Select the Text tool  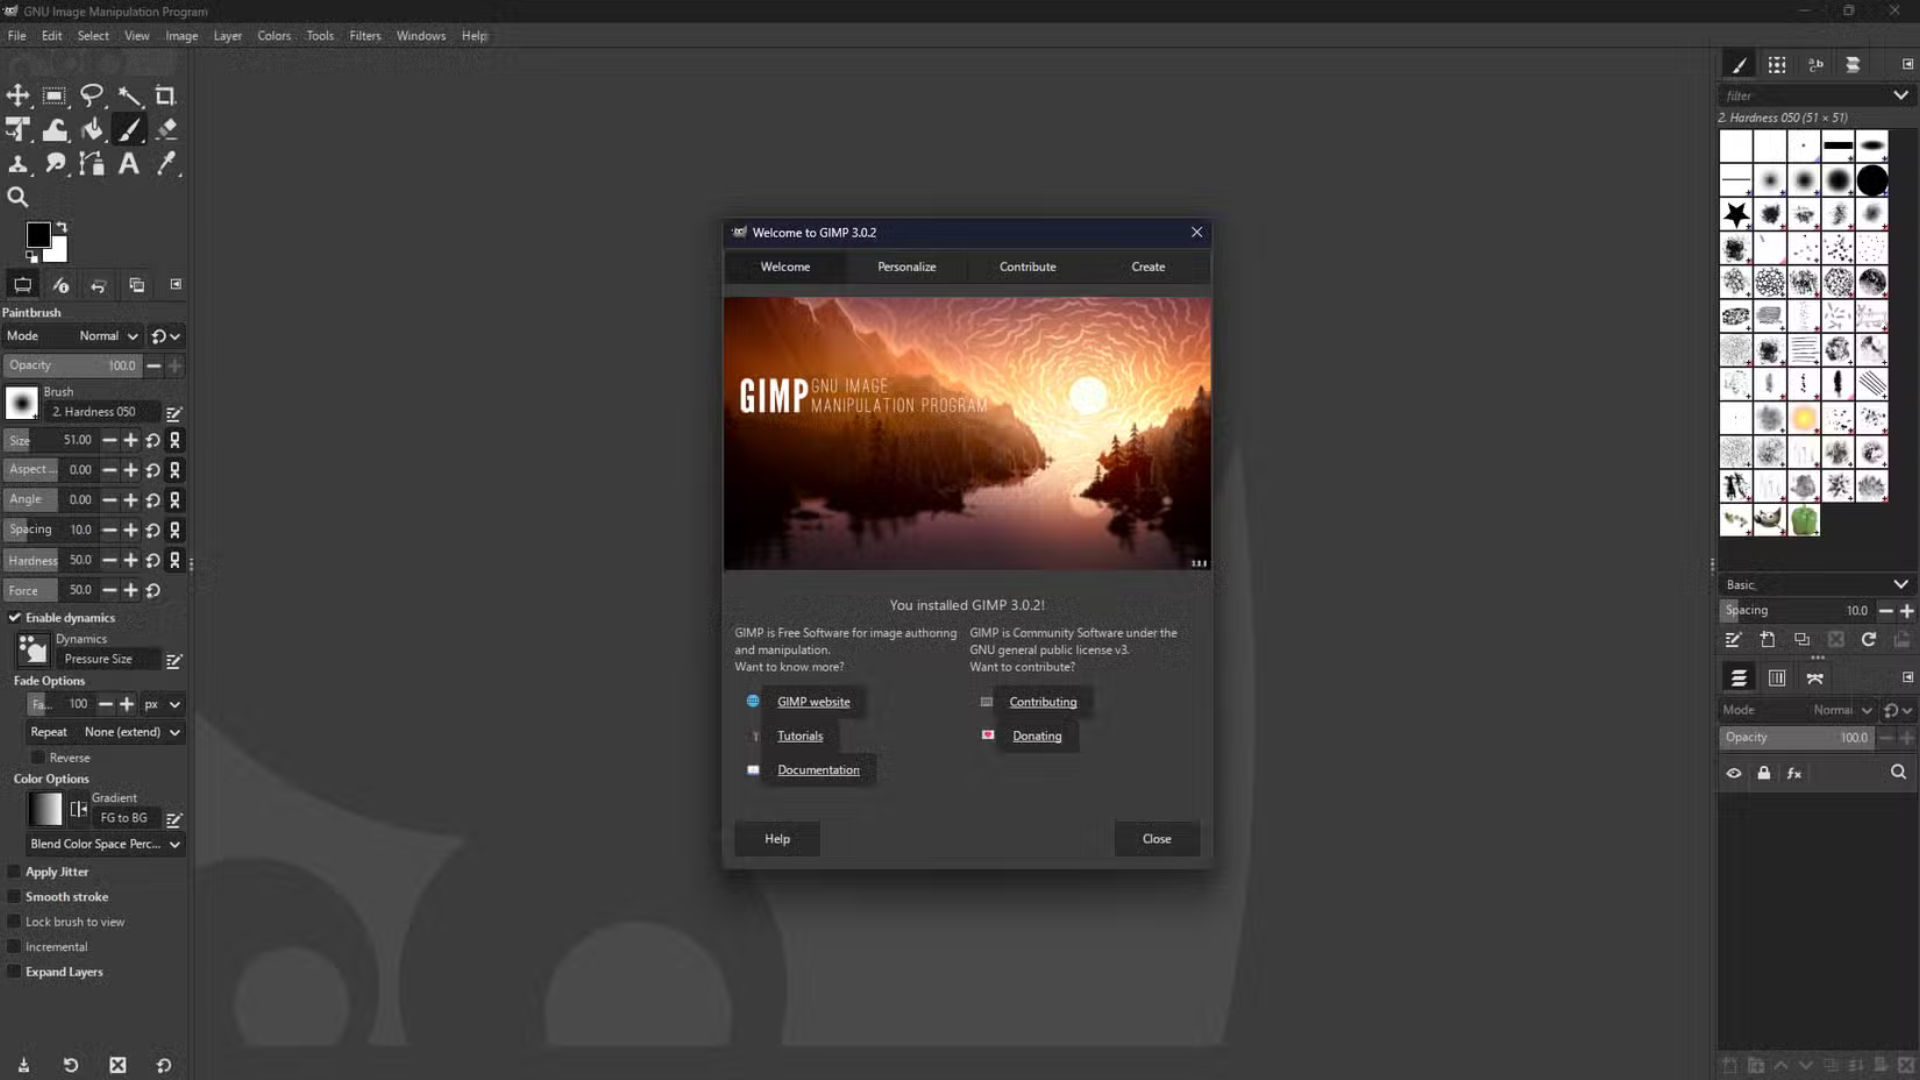click(129, 164)
